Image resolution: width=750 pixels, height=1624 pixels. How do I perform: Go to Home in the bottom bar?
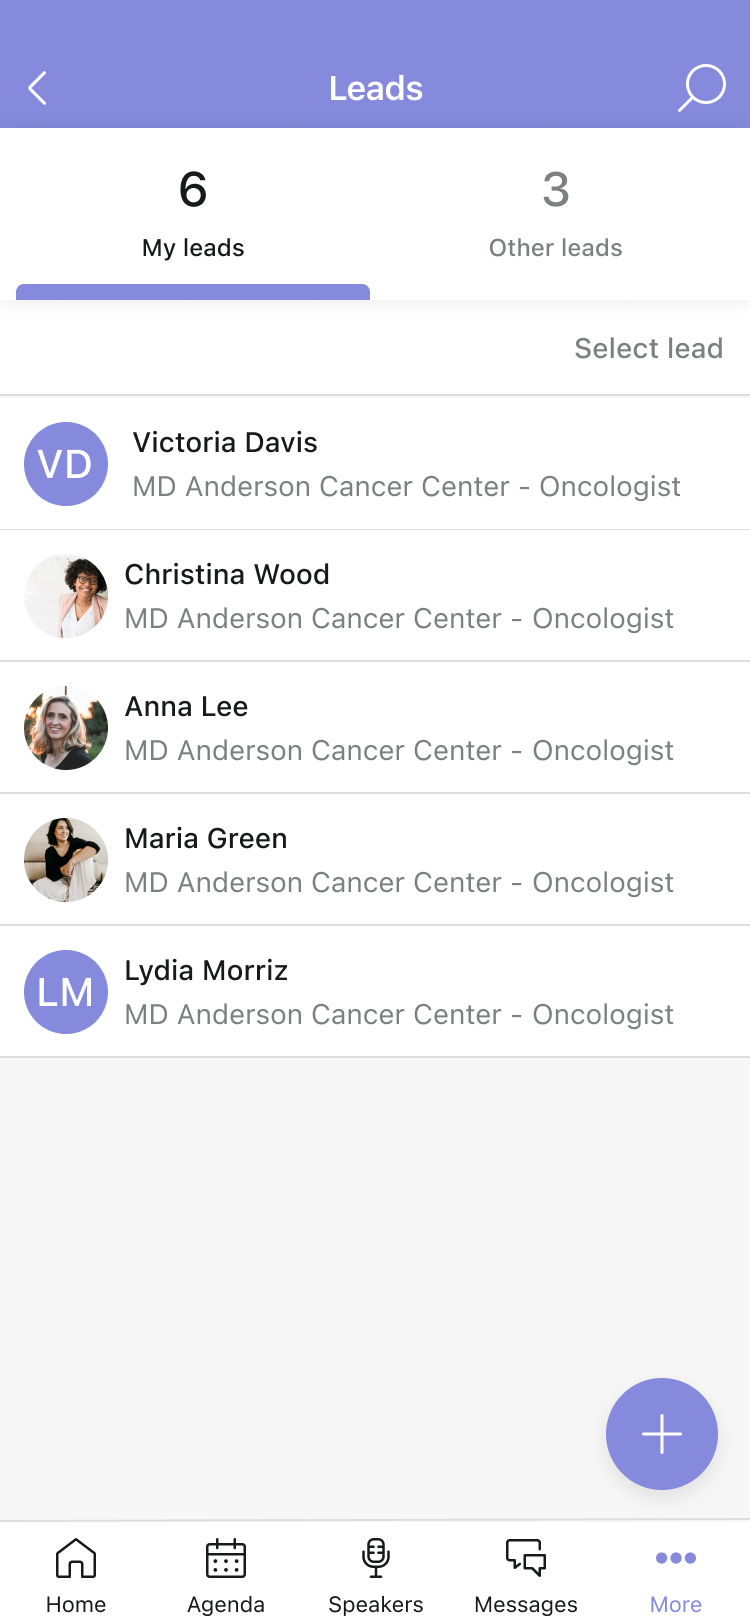pos(76,1558)
